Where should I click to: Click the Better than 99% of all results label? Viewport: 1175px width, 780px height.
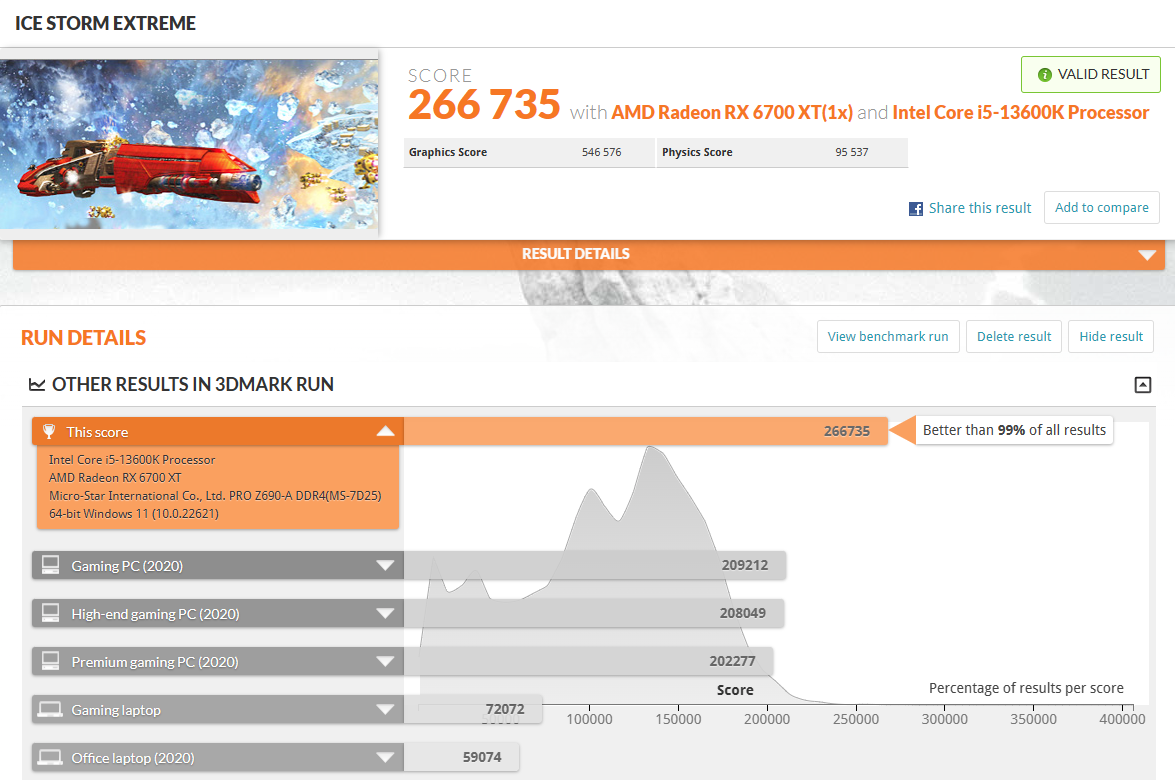click(x=1014, y=430)
